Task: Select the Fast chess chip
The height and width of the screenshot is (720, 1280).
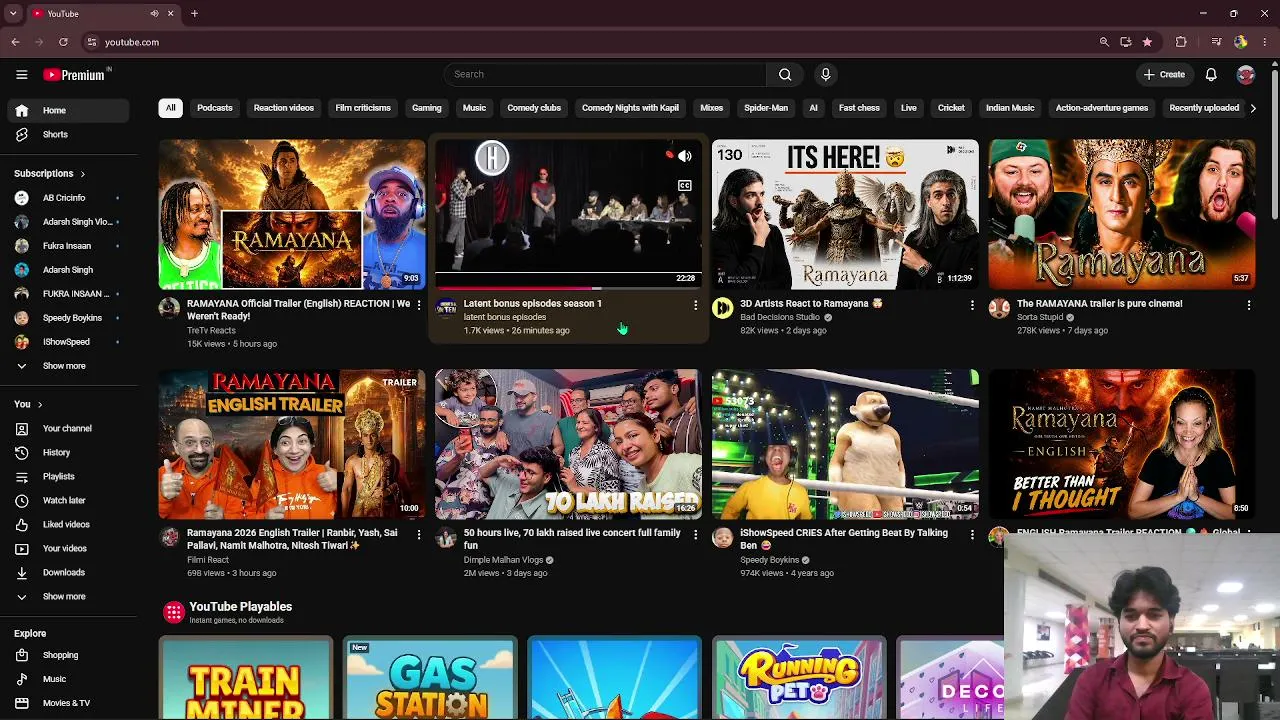Action: click(x=859, y=108)
